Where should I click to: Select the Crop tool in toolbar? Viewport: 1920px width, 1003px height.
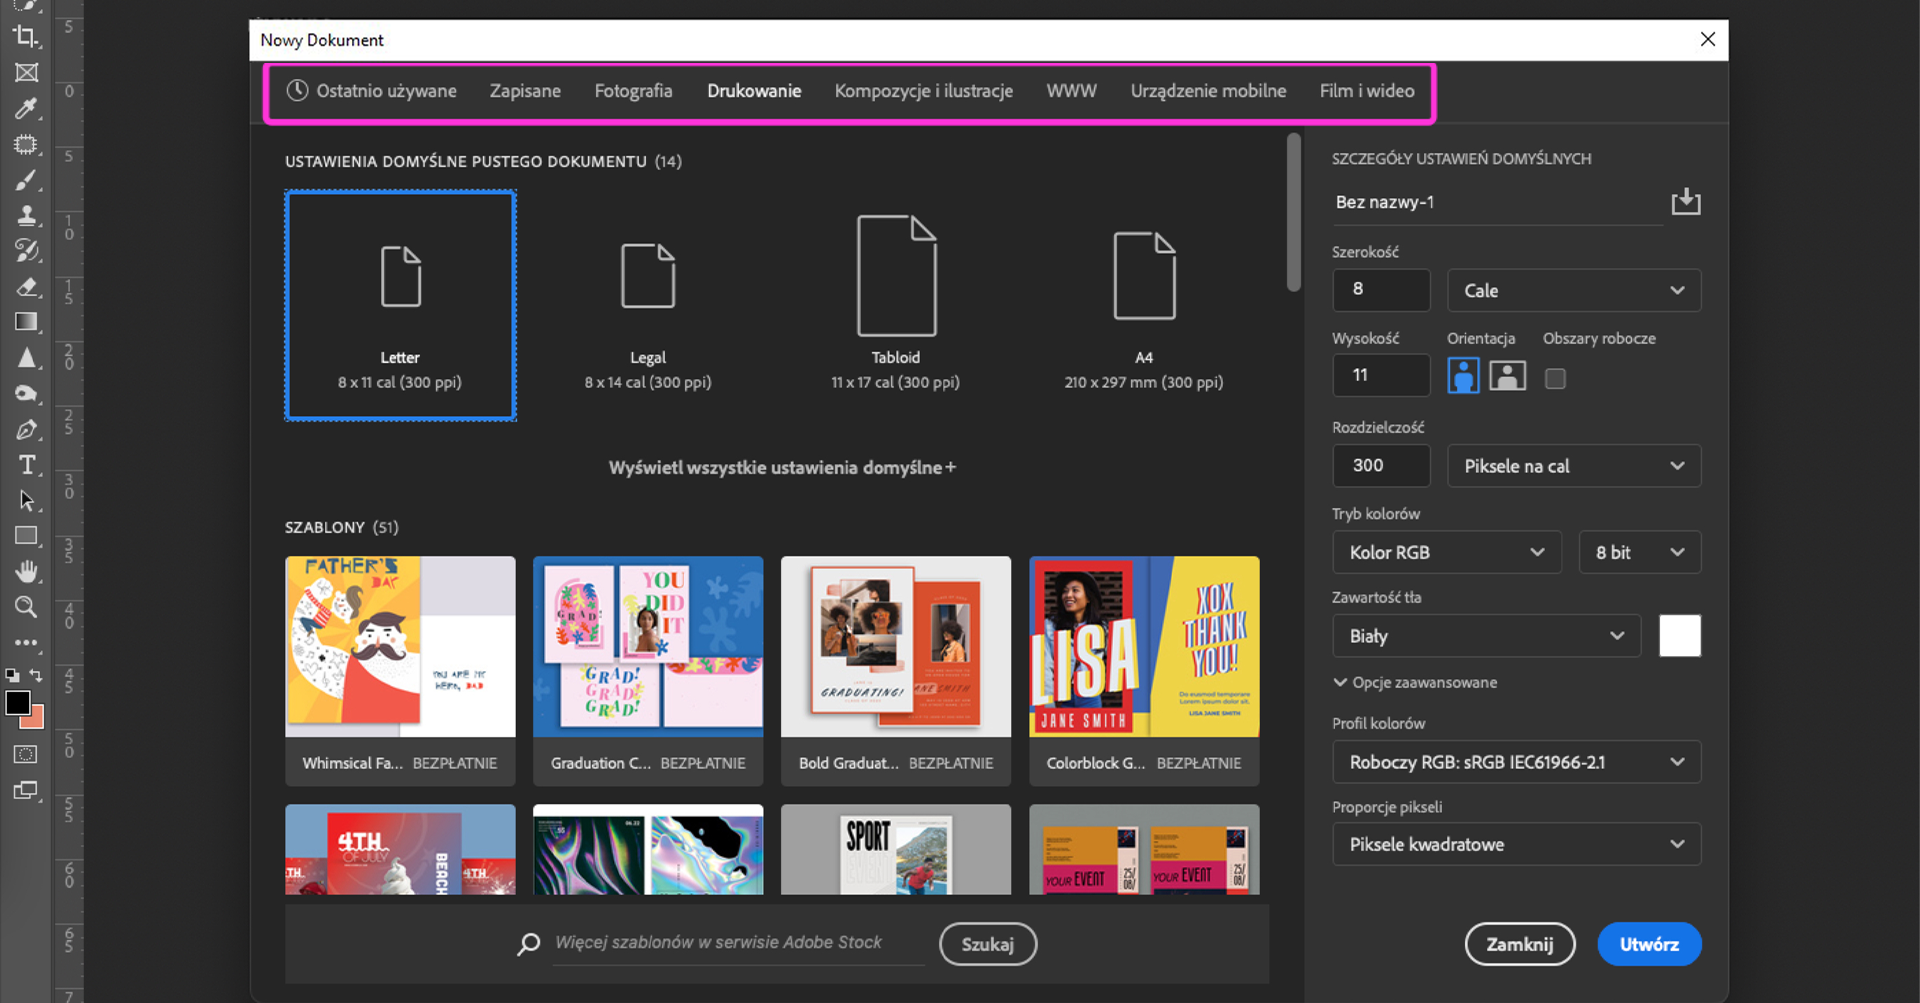(26, 37)
